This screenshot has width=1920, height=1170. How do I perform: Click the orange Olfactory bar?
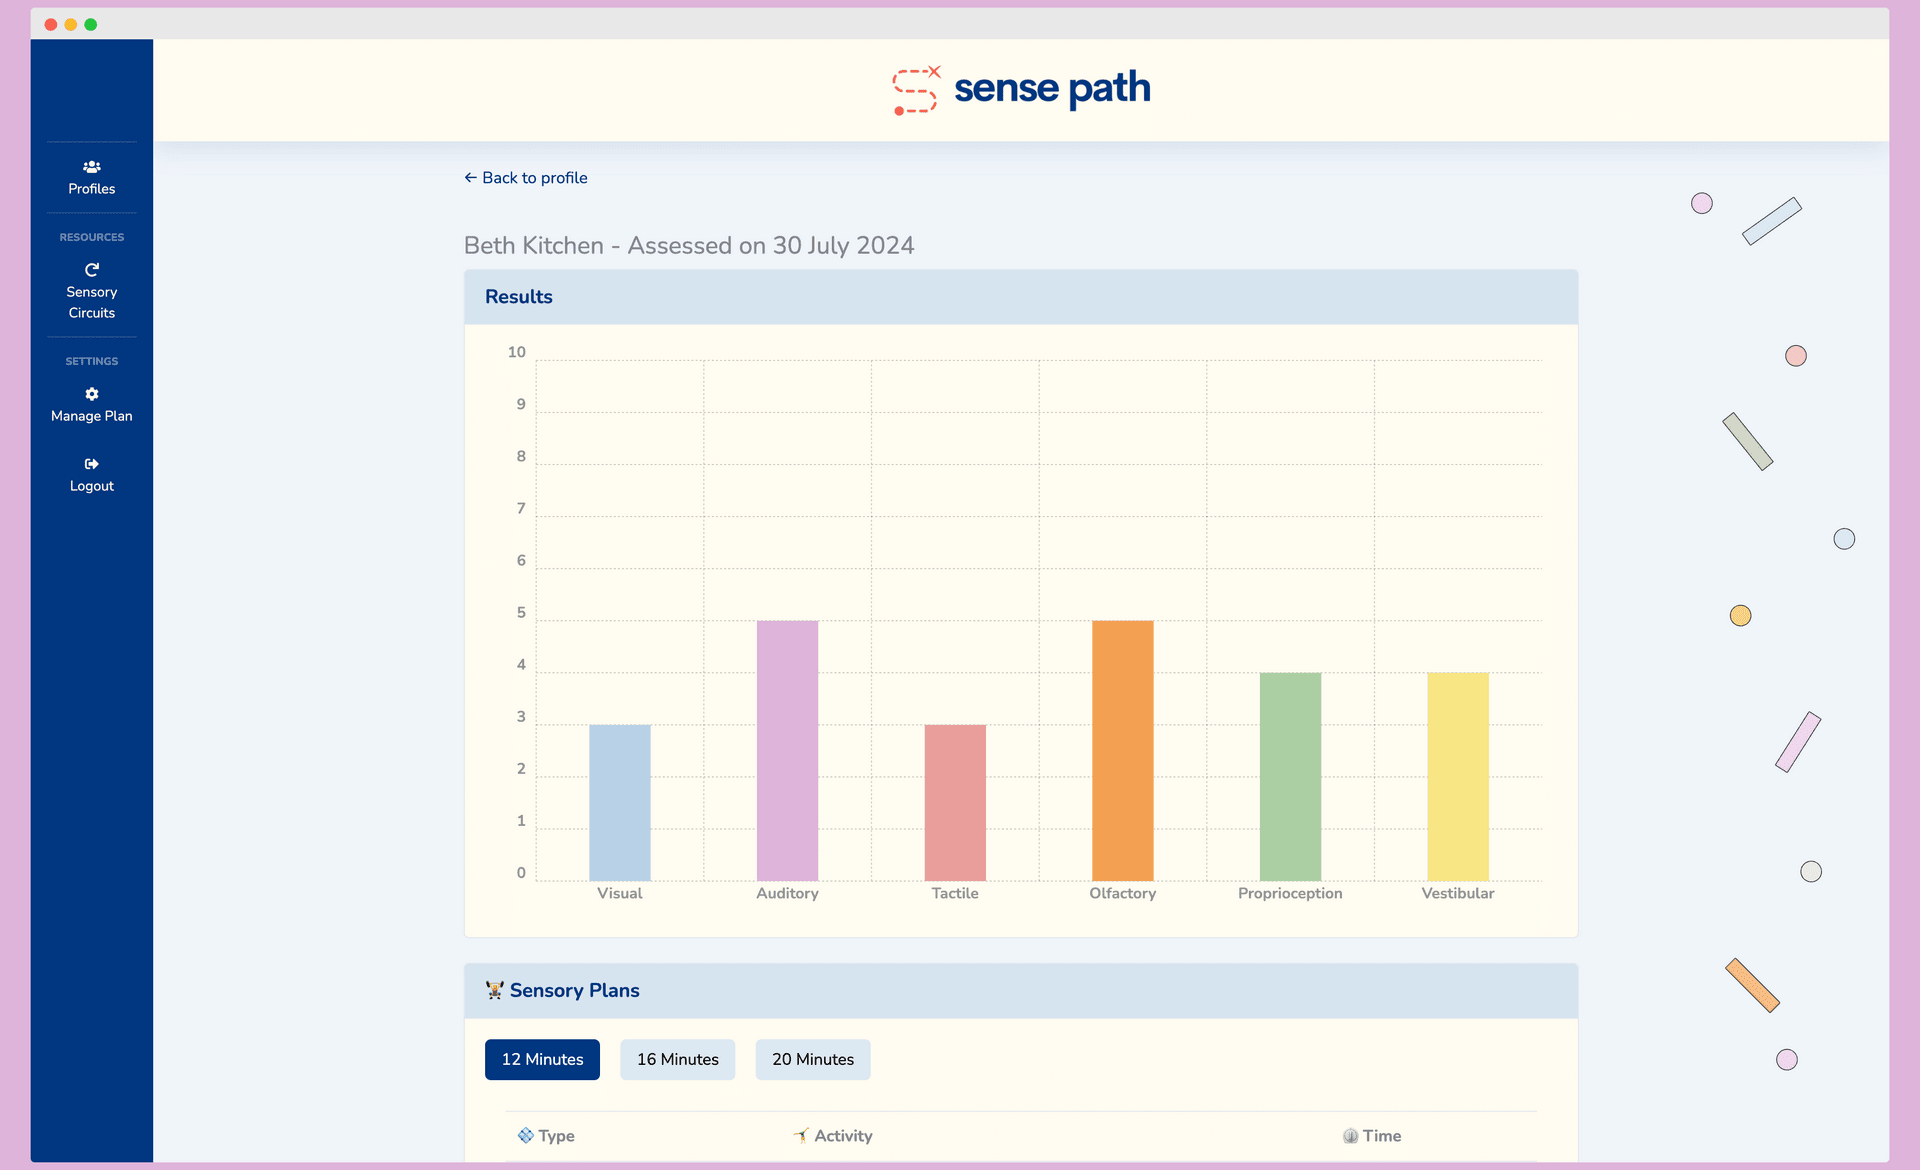[x=1122, y=750]
